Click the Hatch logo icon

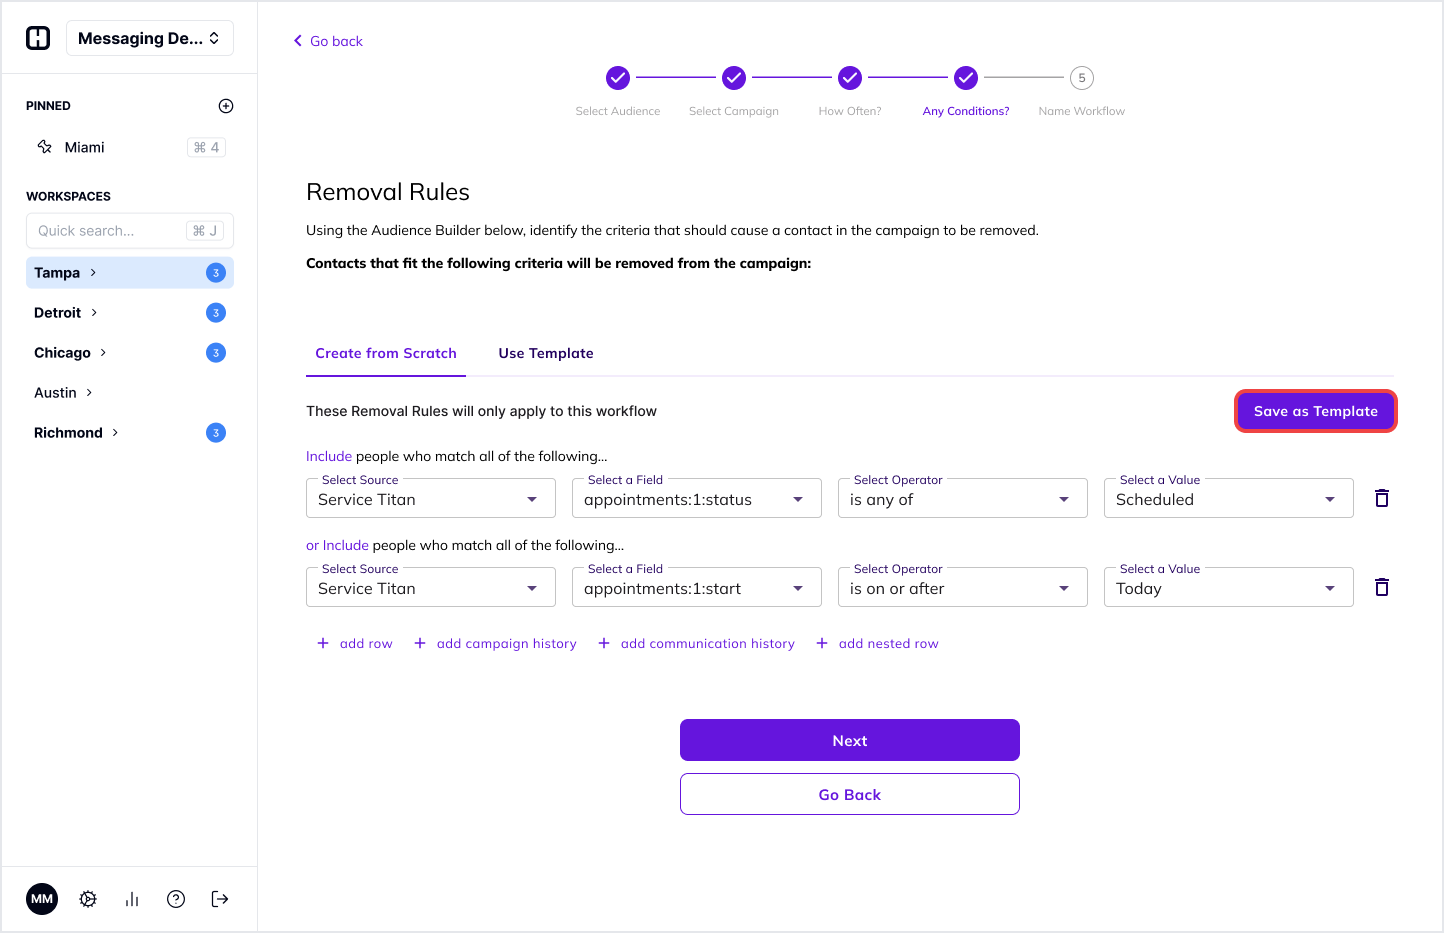(x=37, y=37)
